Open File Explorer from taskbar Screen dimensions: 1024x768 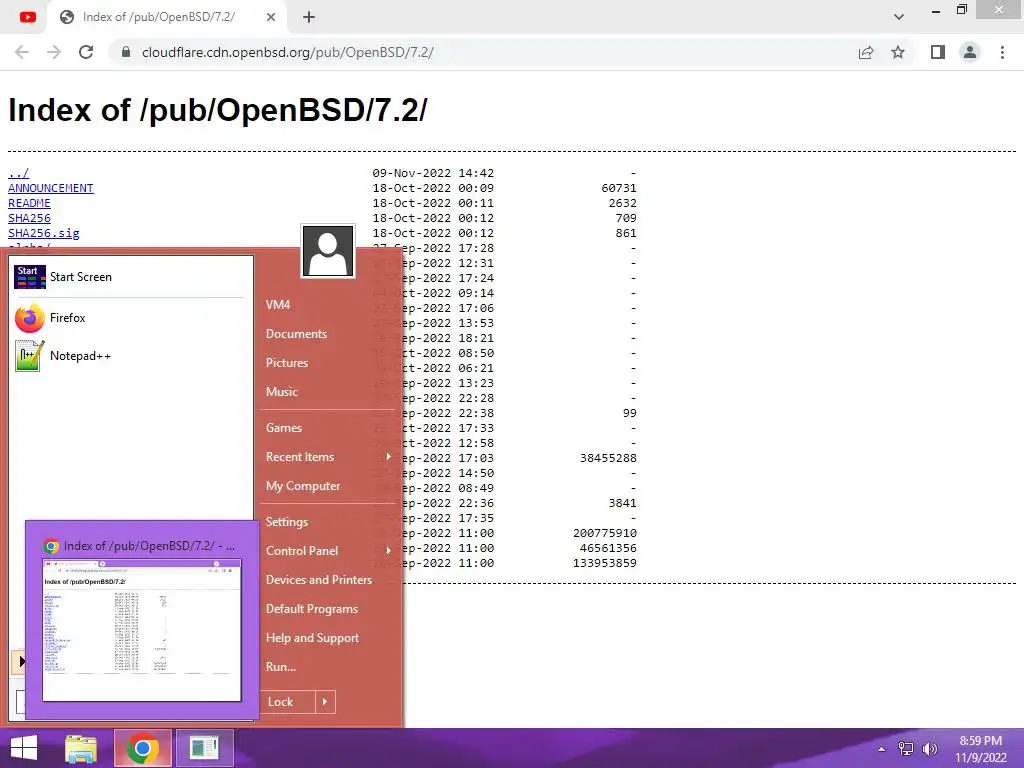point(81,748)
